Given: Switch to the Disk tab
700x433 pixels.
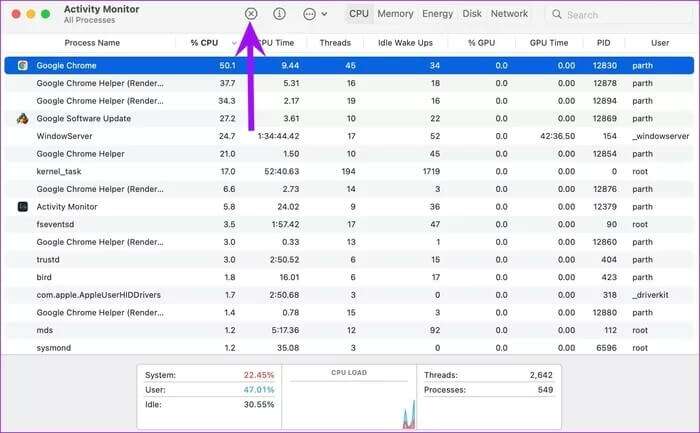Looking at the screenshot, I should (472, 14).
